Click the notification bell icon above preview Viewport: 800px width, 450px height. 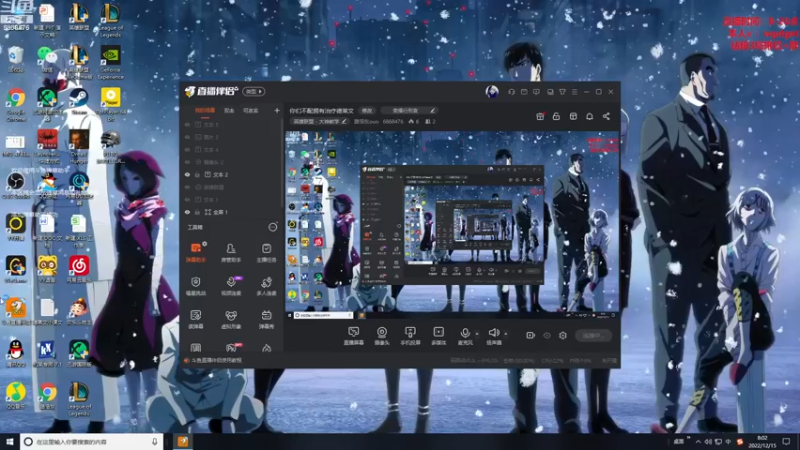(x=589, y=116)
